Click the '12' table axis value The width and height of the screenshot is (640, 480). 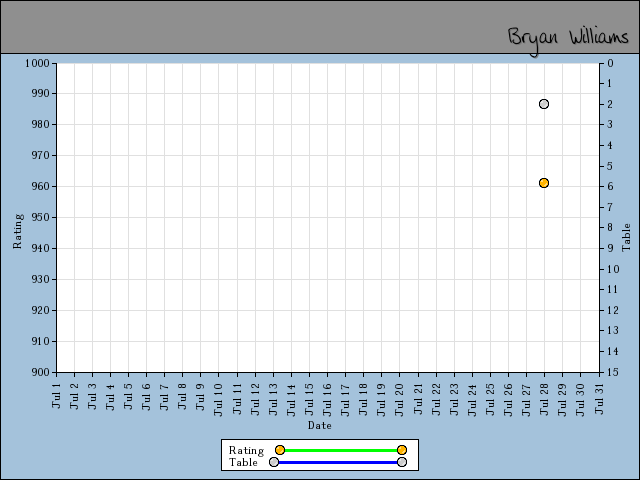(613, 310)
